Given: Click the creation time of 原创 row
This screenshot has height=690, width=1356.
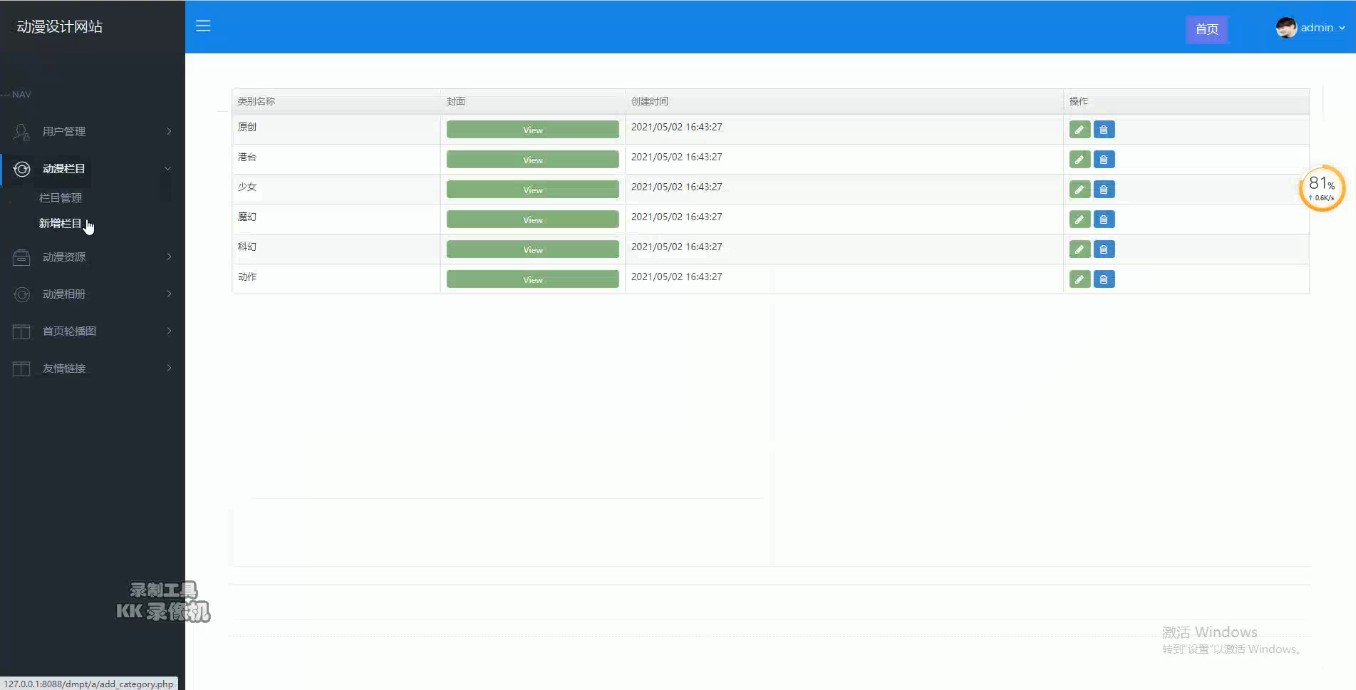Looking at the screenshot, I should (677, 127).
